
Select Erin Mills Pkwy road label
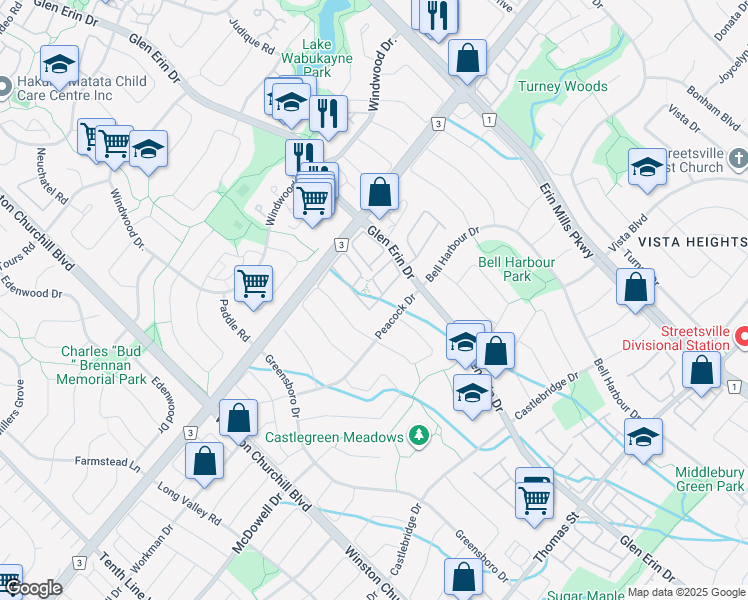pos(566,220)
